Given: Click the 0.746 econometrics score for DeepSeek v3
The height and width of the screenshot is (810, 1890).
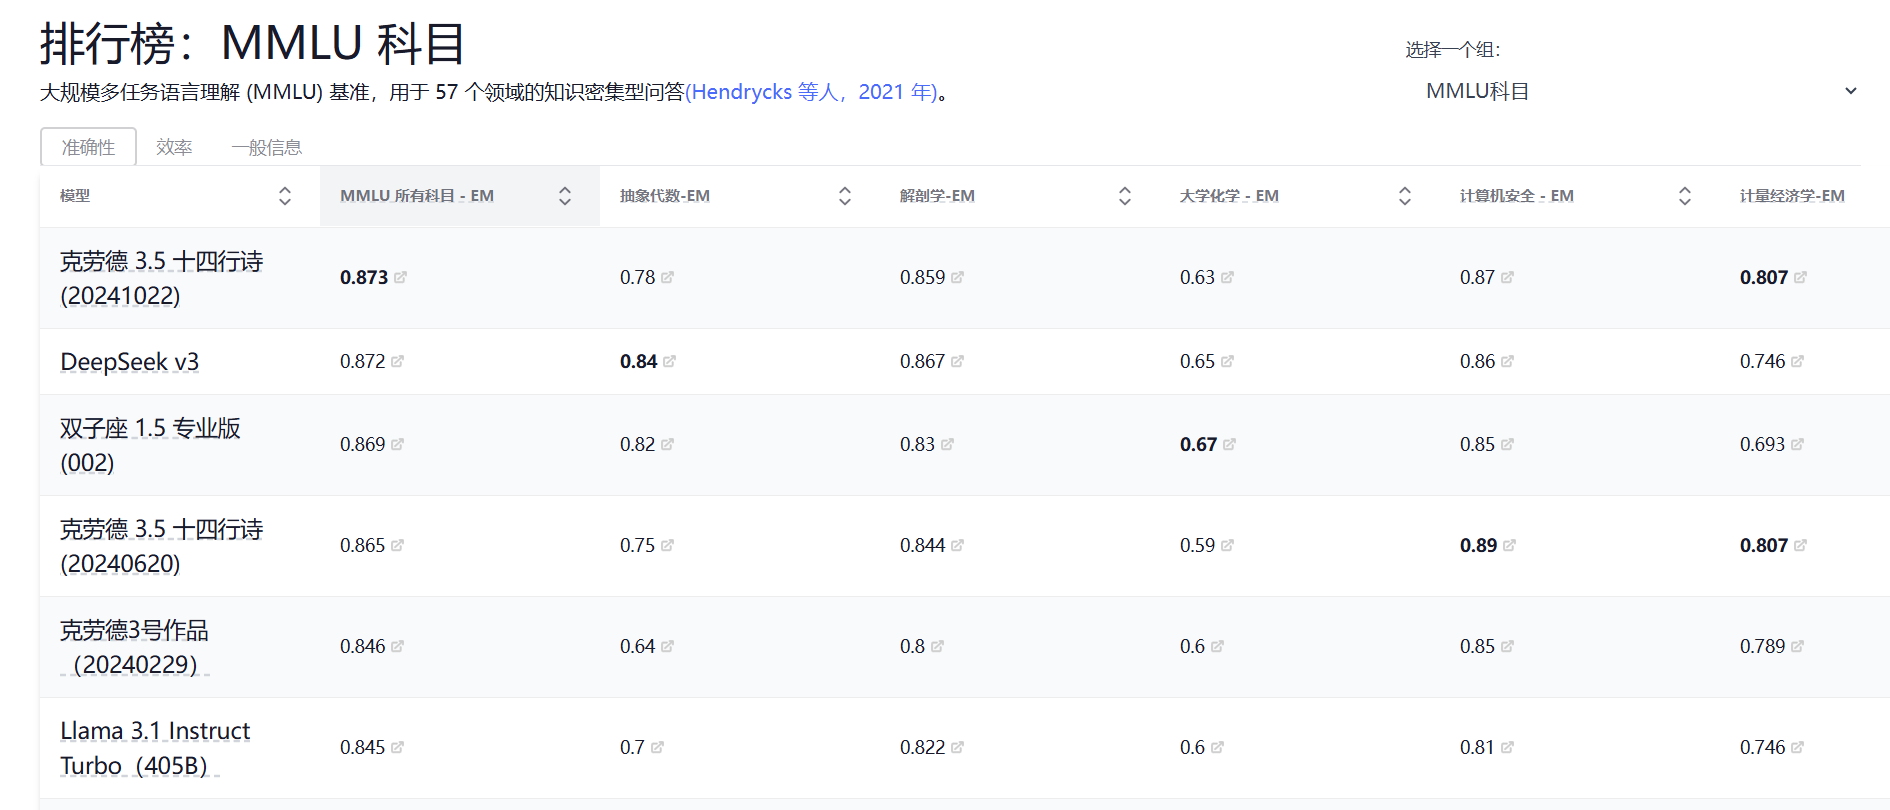Looking at the screenshot, I should (x=1762, y=361).
